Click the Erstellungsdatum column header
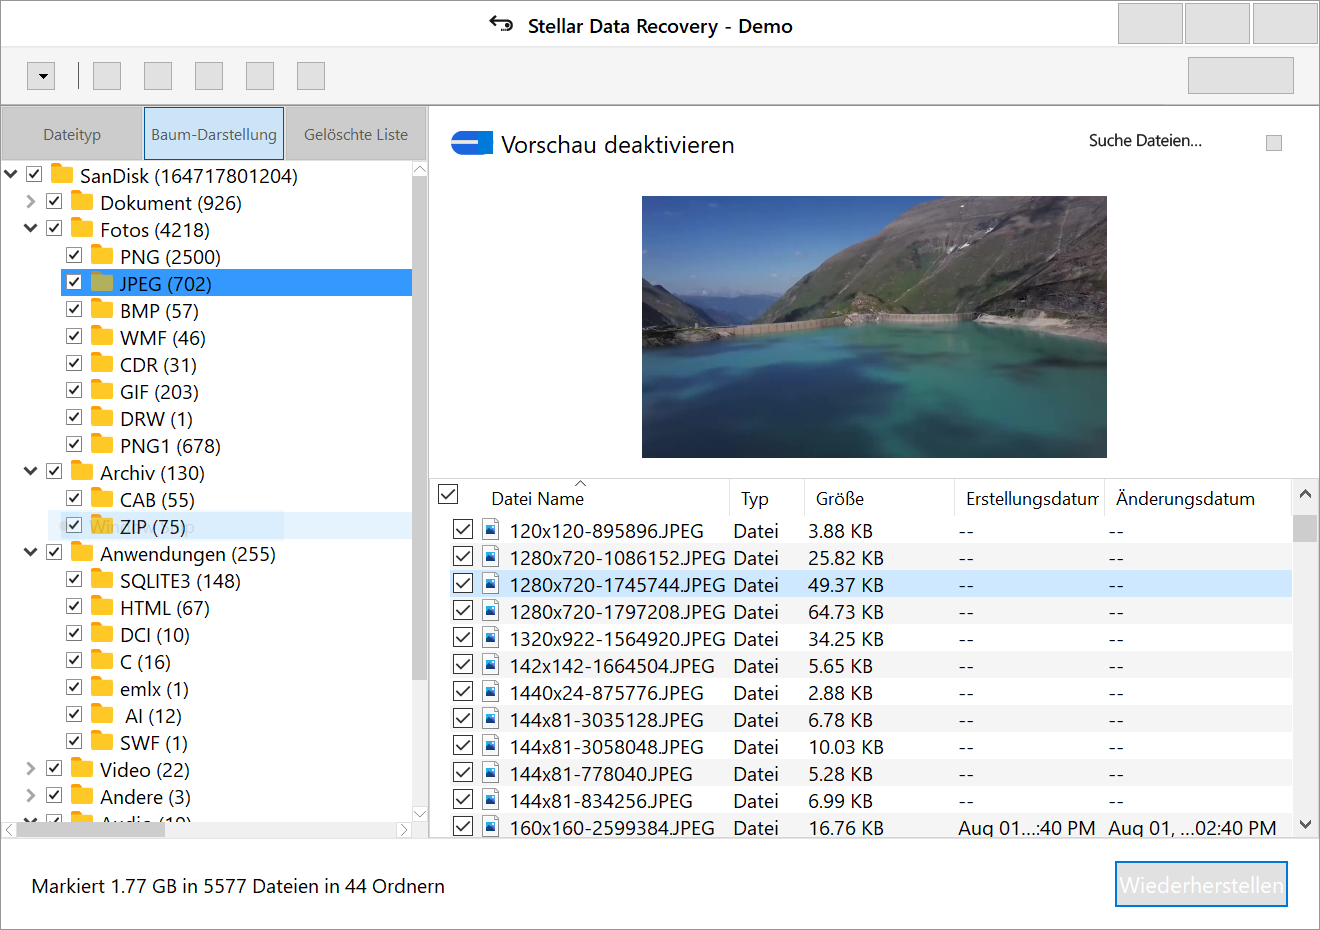 [x=1032, y=498]
